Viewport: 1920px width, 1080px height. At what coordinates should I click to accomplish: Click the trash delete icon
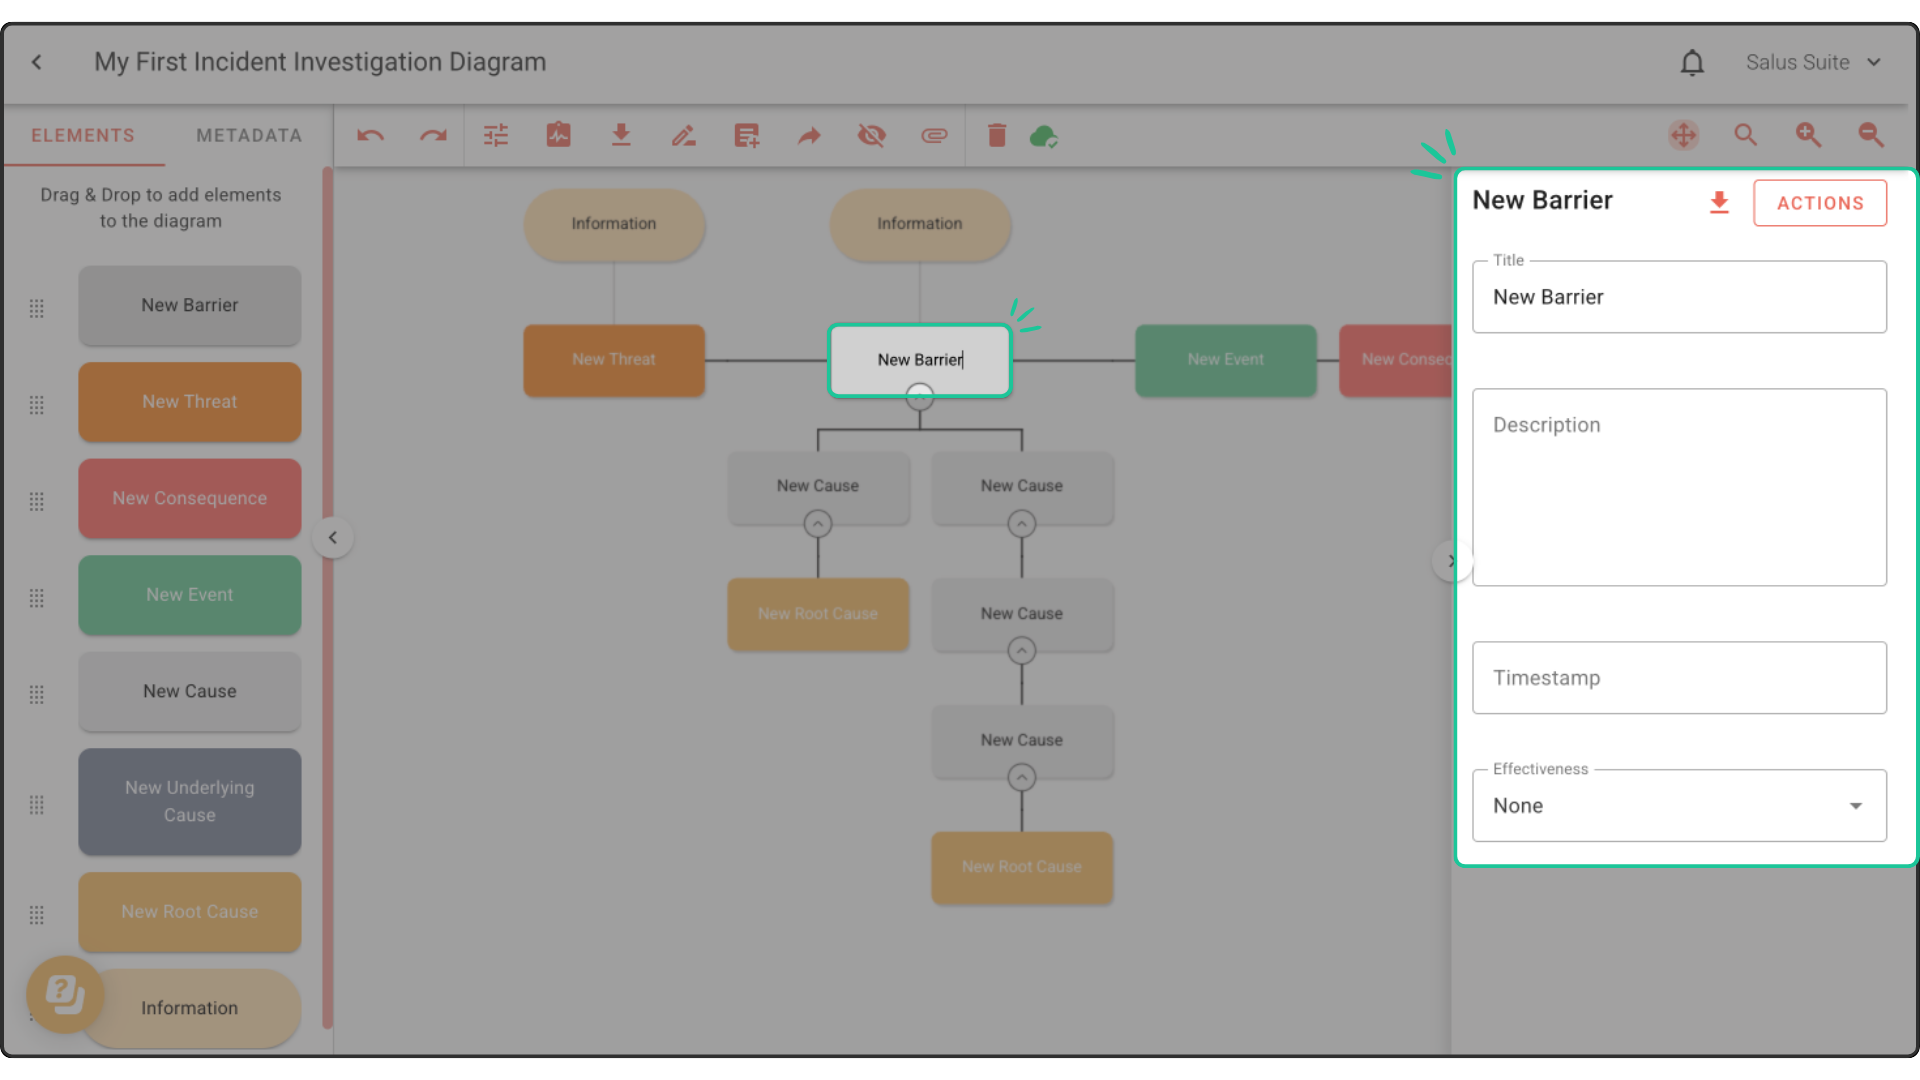click(x=997, y=136)
